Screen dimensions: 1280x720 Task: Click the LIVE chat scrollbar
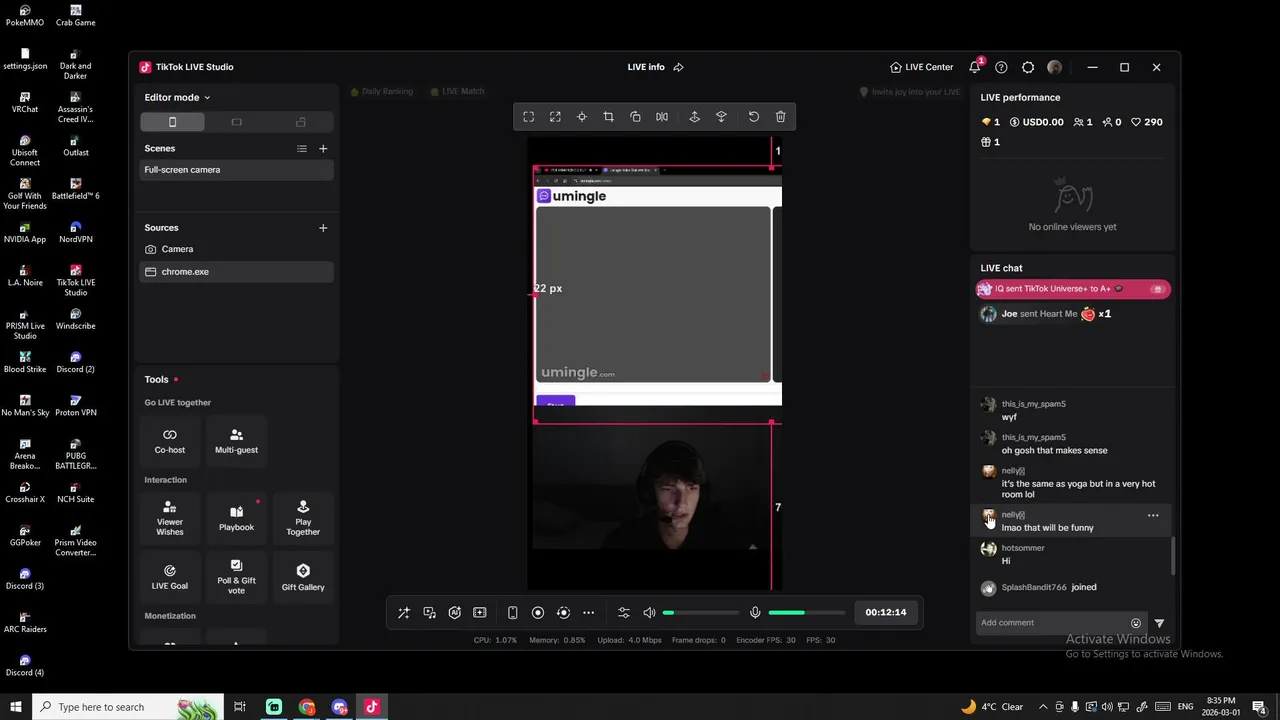pyautogui.click(x=1173, y=555)
